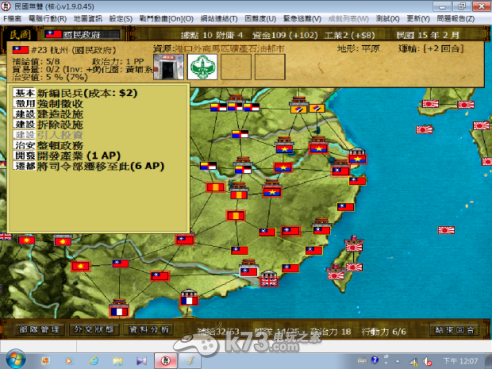Select 強制徵收 requisition action
492x369 pixels.
pyautogui.click(x=48, y=104)
